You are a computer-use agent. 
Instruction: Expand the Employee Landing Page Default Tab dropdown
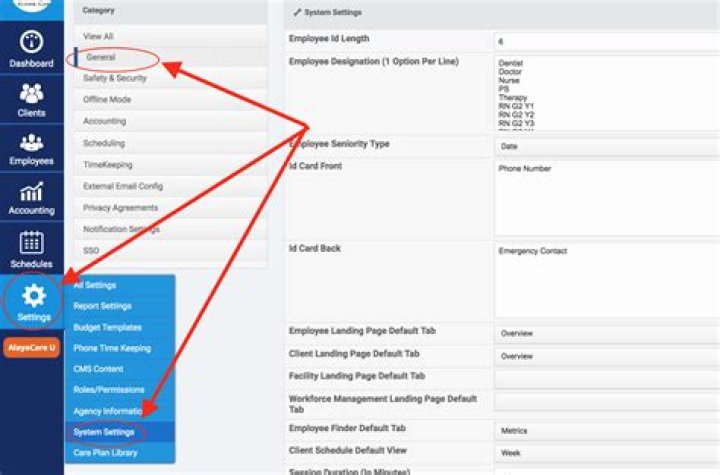pyautogui.click(x=606, y=333)
